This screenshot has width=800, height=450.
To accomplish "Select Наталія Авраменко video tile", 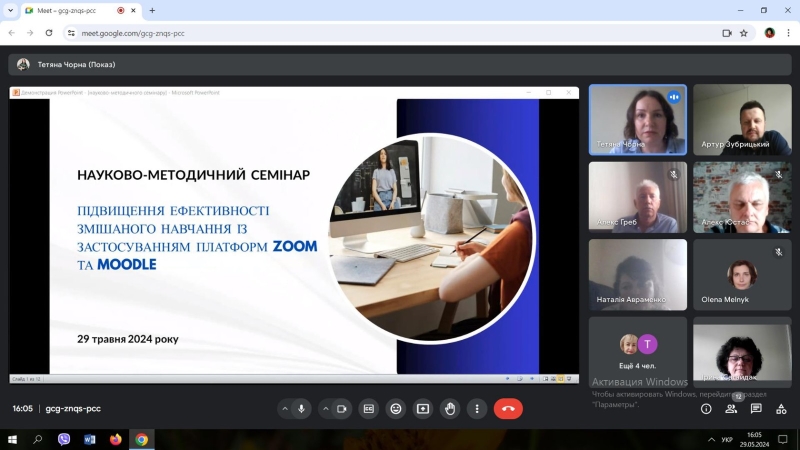I will point(638,275).
